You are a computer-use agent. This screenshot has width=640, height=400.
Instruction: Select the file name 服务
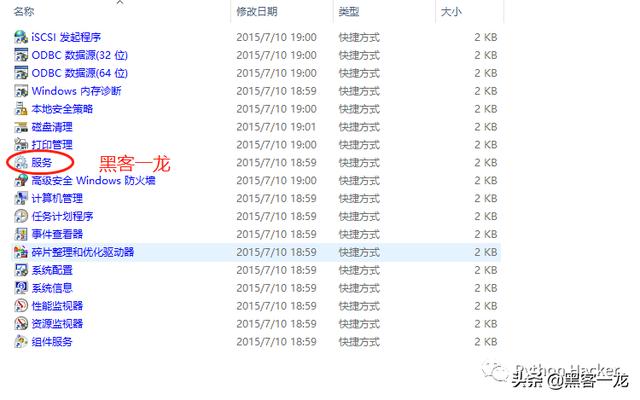[42, 162]
